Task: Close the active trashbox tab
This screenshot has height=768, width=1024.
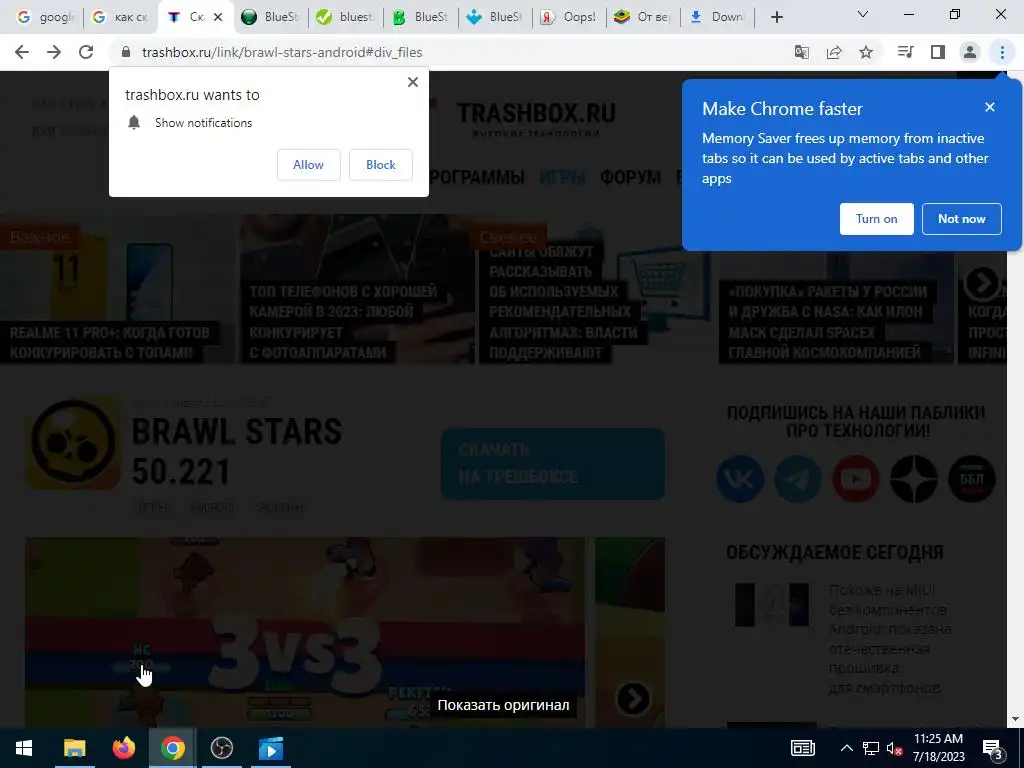Action: [218, 17]
